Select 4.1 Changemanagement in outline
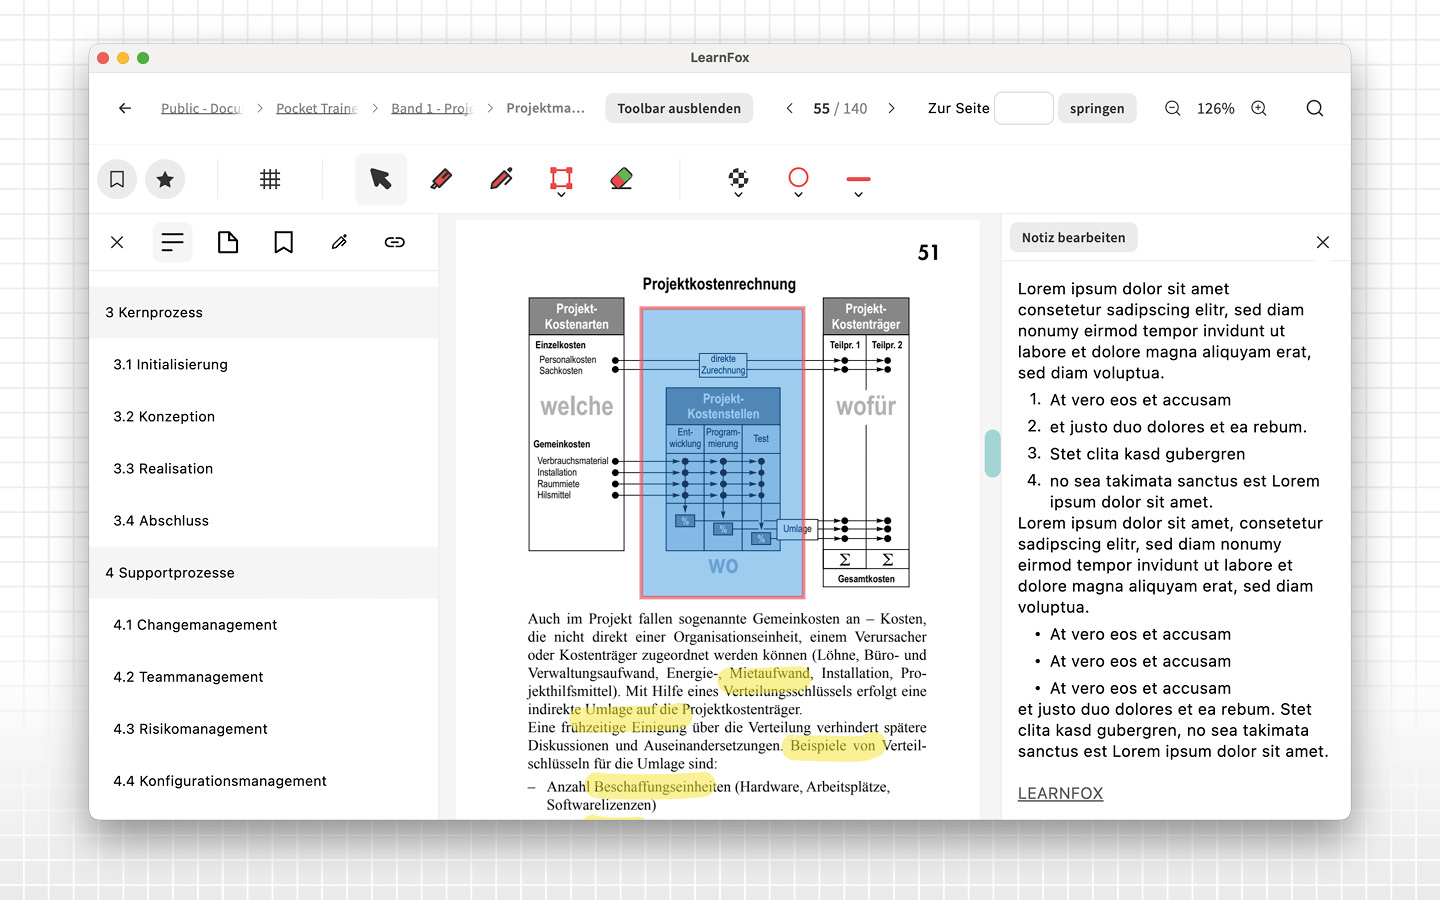The width and height of the screenshot is (1440, 900). [264, 625]
